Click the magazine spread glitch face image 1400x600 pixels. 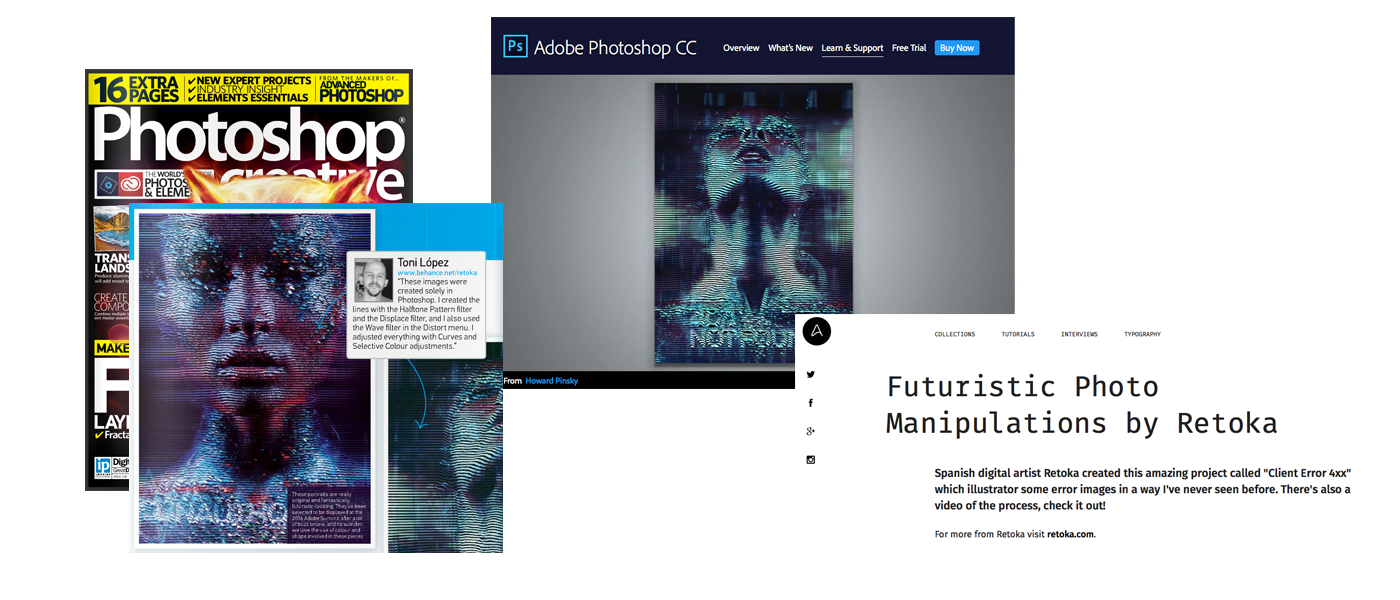(x=253, y=379)
